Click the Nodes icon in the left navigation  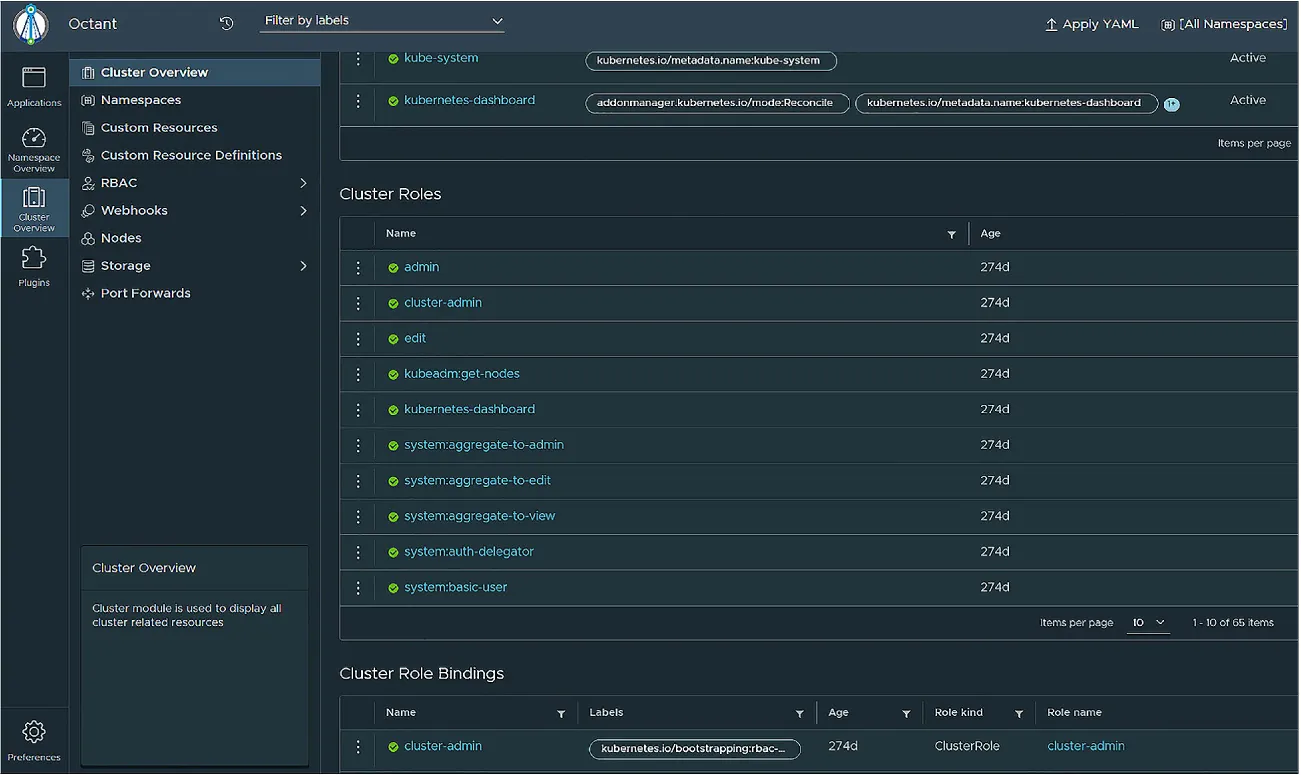(87, 238)
